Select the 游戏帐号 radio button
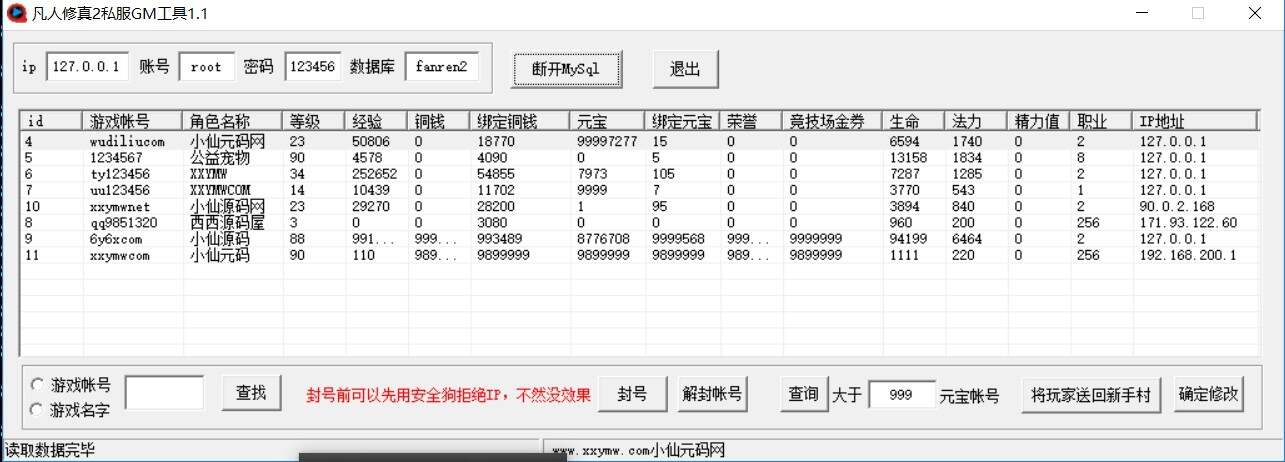Image resolution: width=1285 pixels, height=462 pixels. [x=38, y=384]
